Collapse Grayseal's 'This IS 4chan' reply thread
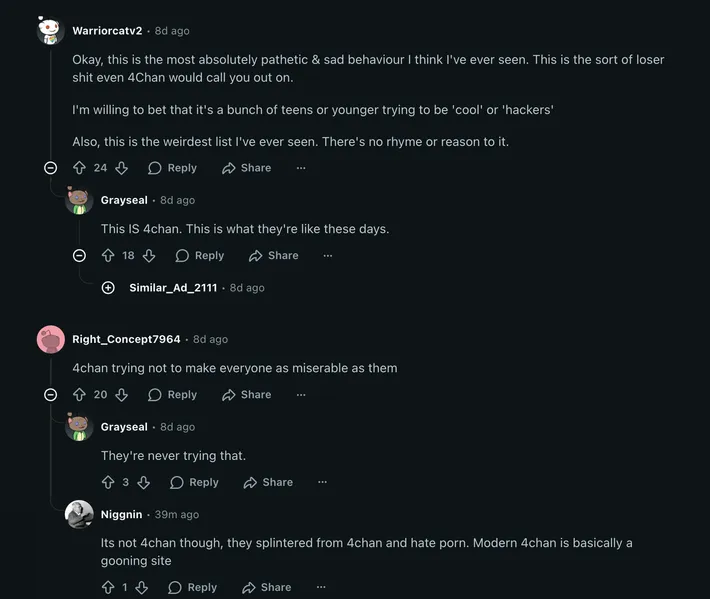This screenshot has width=710, height=599. pyautogui.click(x=80, y=256)
